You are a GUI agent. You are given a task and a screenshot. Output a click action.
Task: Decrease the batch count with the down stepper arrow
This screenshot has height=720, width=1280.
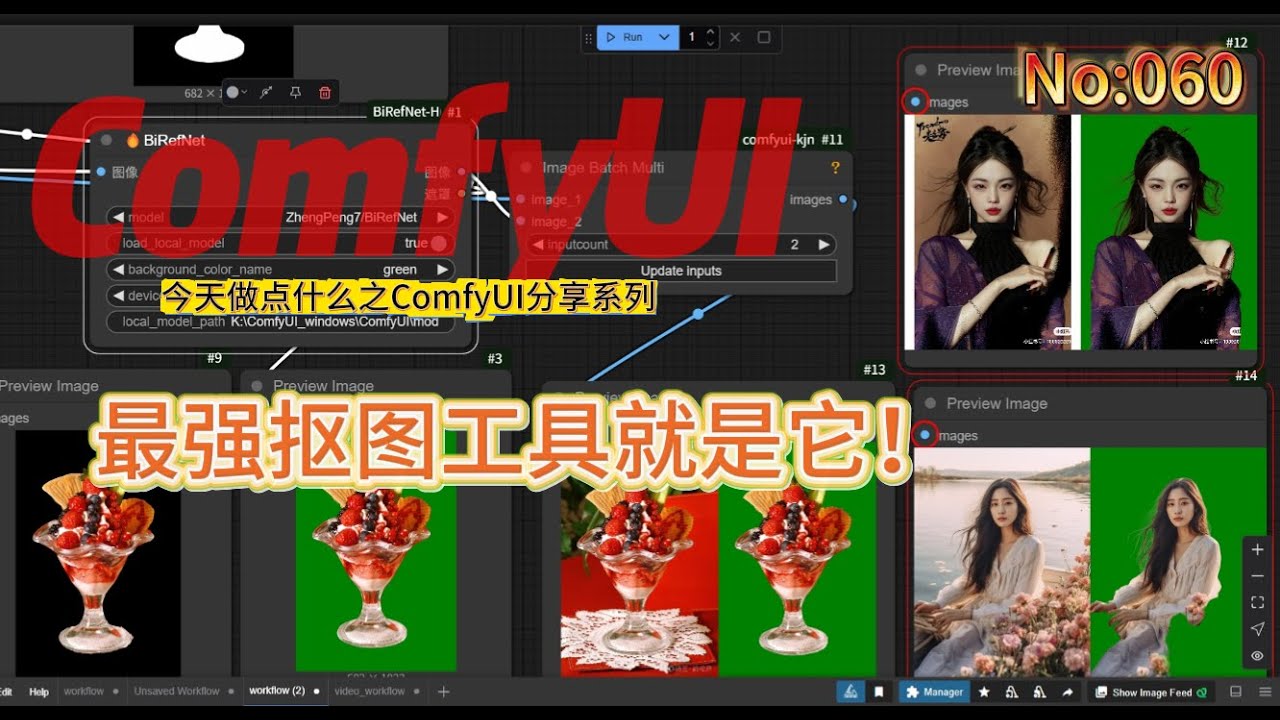[x=711, y=43]
